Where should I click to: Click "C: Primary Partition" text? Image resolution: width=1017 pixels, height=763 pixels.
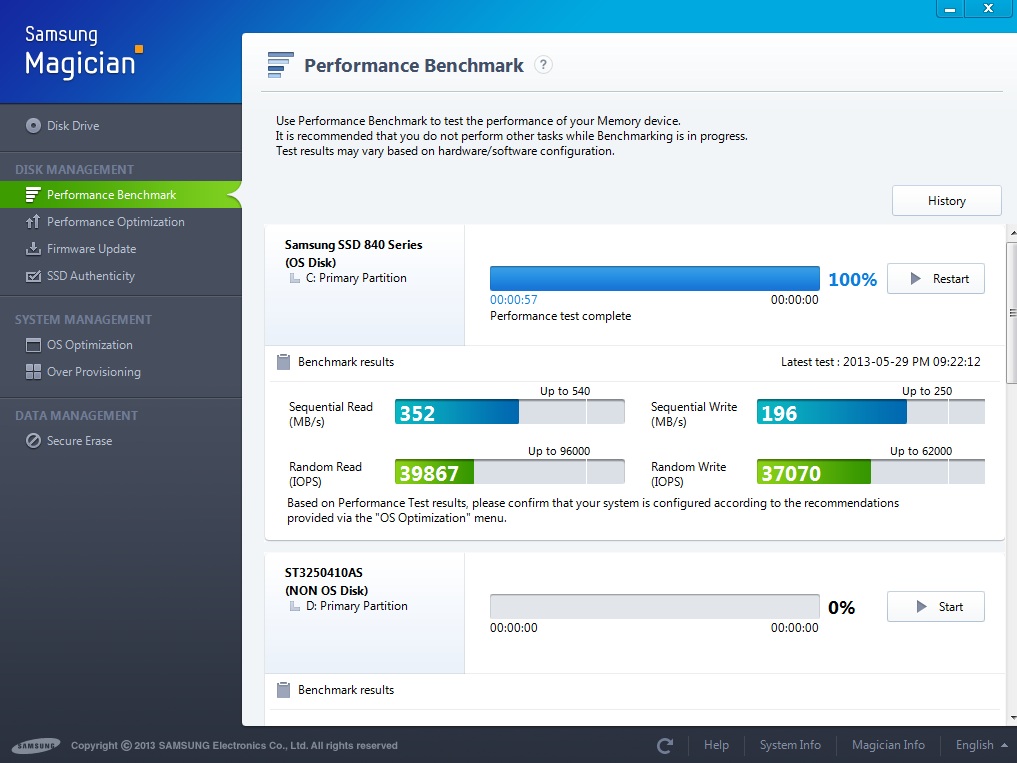[x=356, y=278]
